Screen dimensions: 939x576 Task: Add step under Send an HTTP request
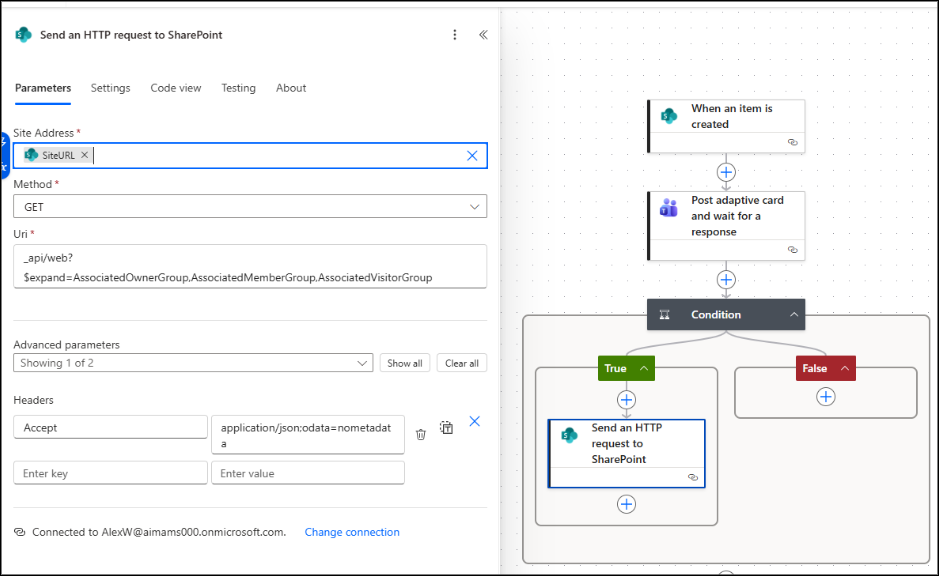[627, 504]
